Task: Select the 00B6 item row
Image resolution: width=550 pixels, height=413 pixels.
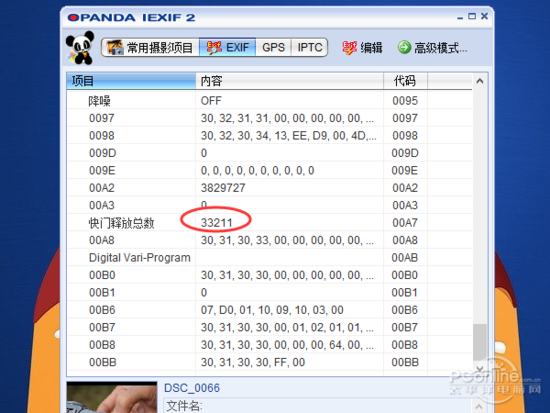Action: click(x=269, y=310)
